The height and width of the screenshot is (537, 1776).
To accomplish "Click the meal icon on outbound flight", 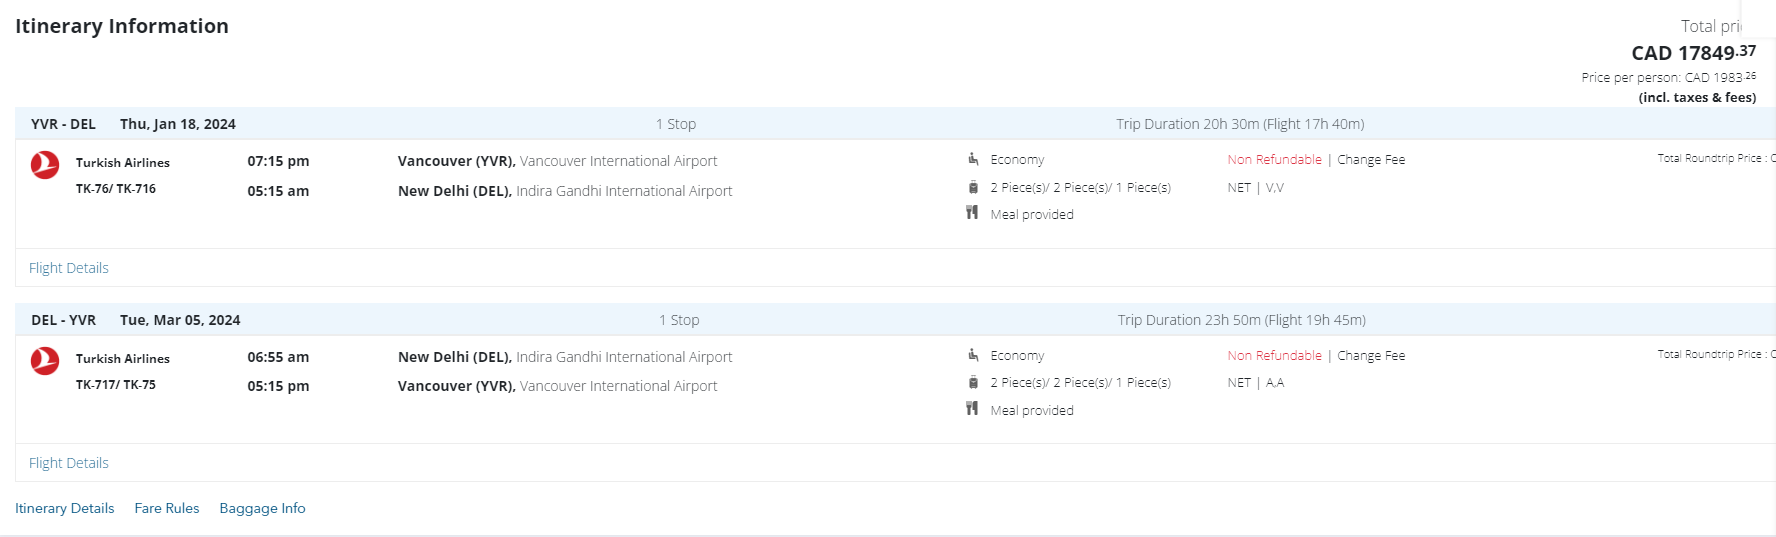I will click(972, 213).
